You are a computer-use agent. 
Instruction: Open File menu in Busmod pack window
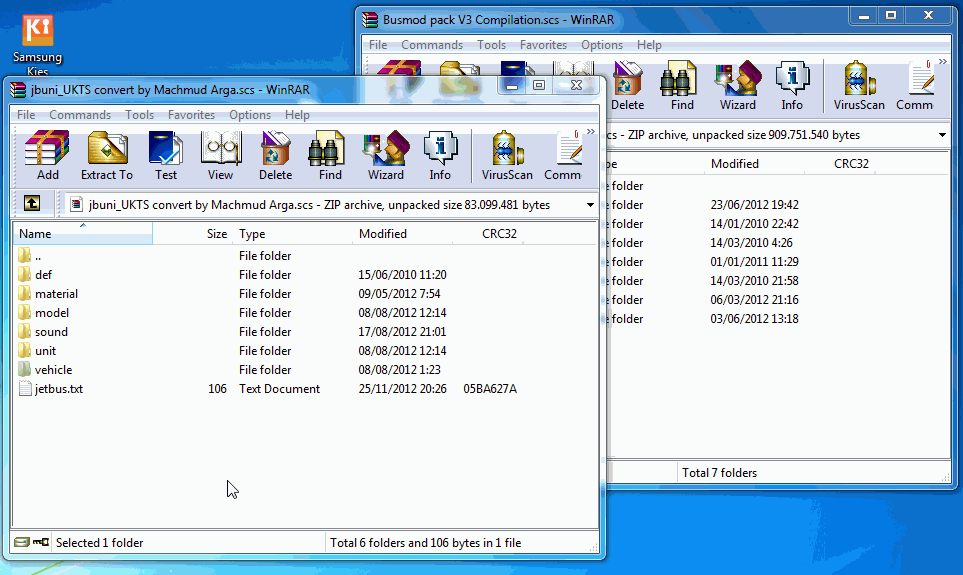pyautogui.click(x=378, y=45)
